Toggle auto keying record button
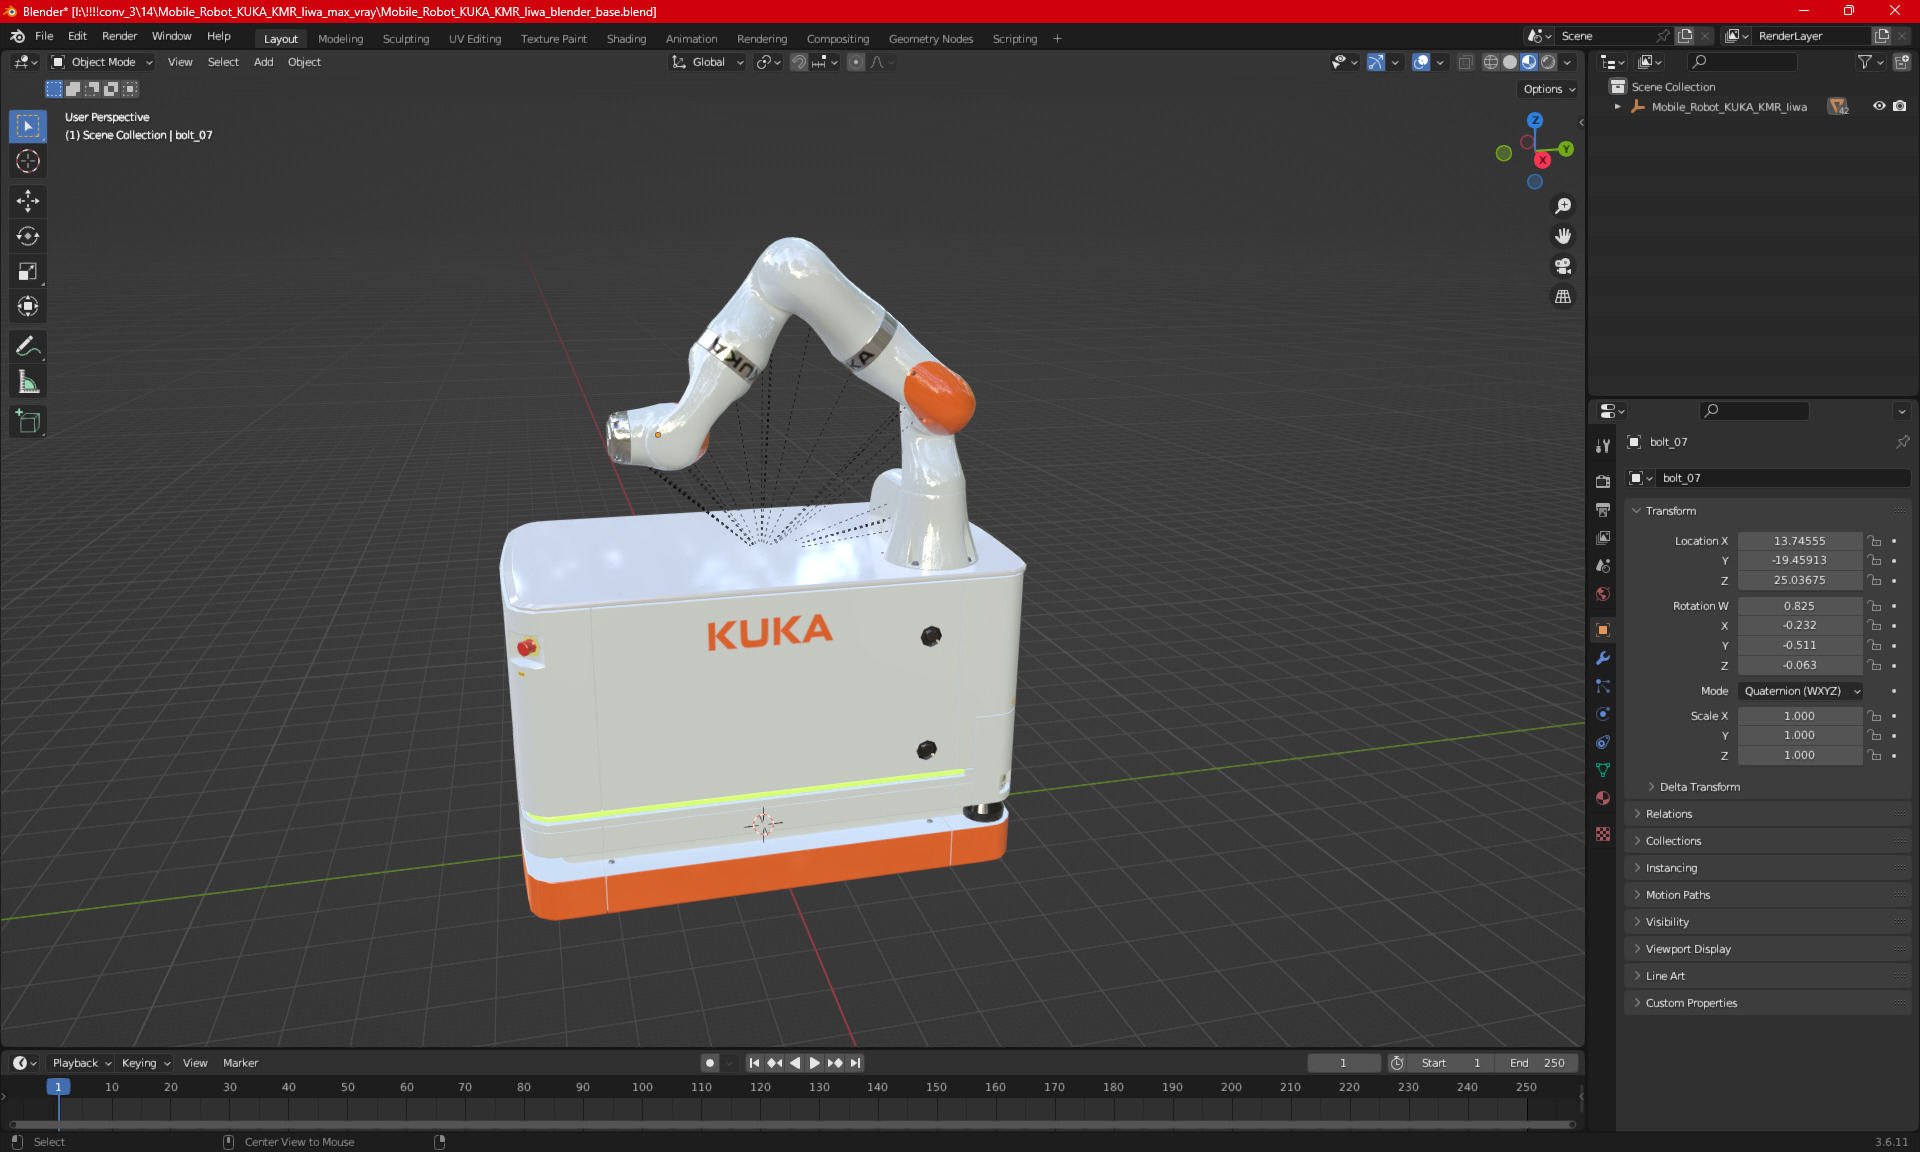This screenshot has height=1152, width=1920. pos(709,1063)
